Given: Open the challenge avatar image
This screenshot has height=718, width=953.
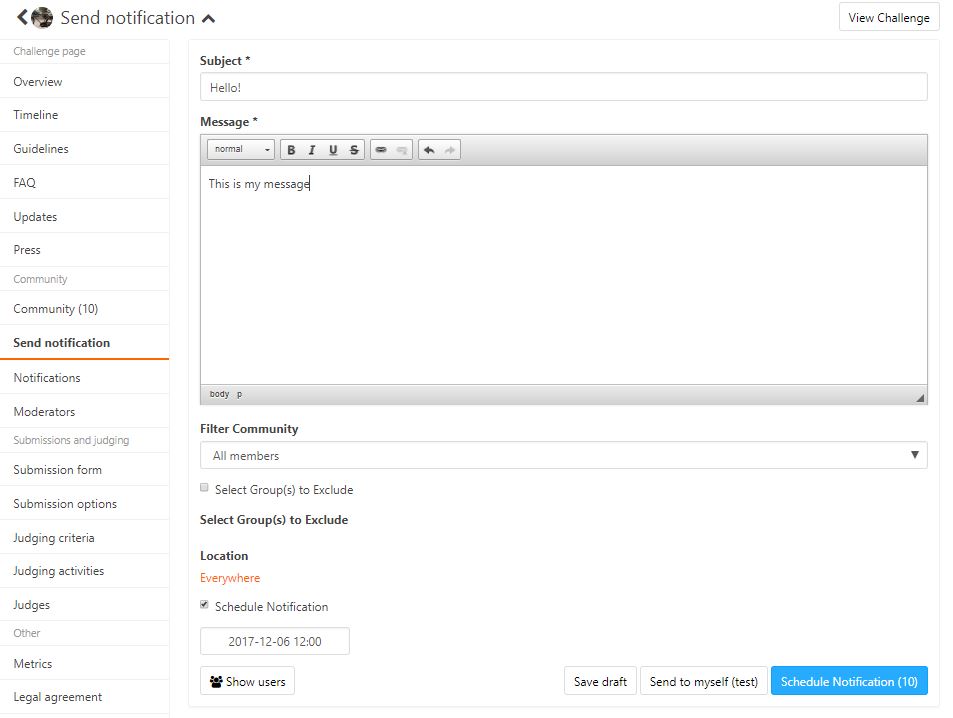Looking at the screenshot, I should click(42, 18).
